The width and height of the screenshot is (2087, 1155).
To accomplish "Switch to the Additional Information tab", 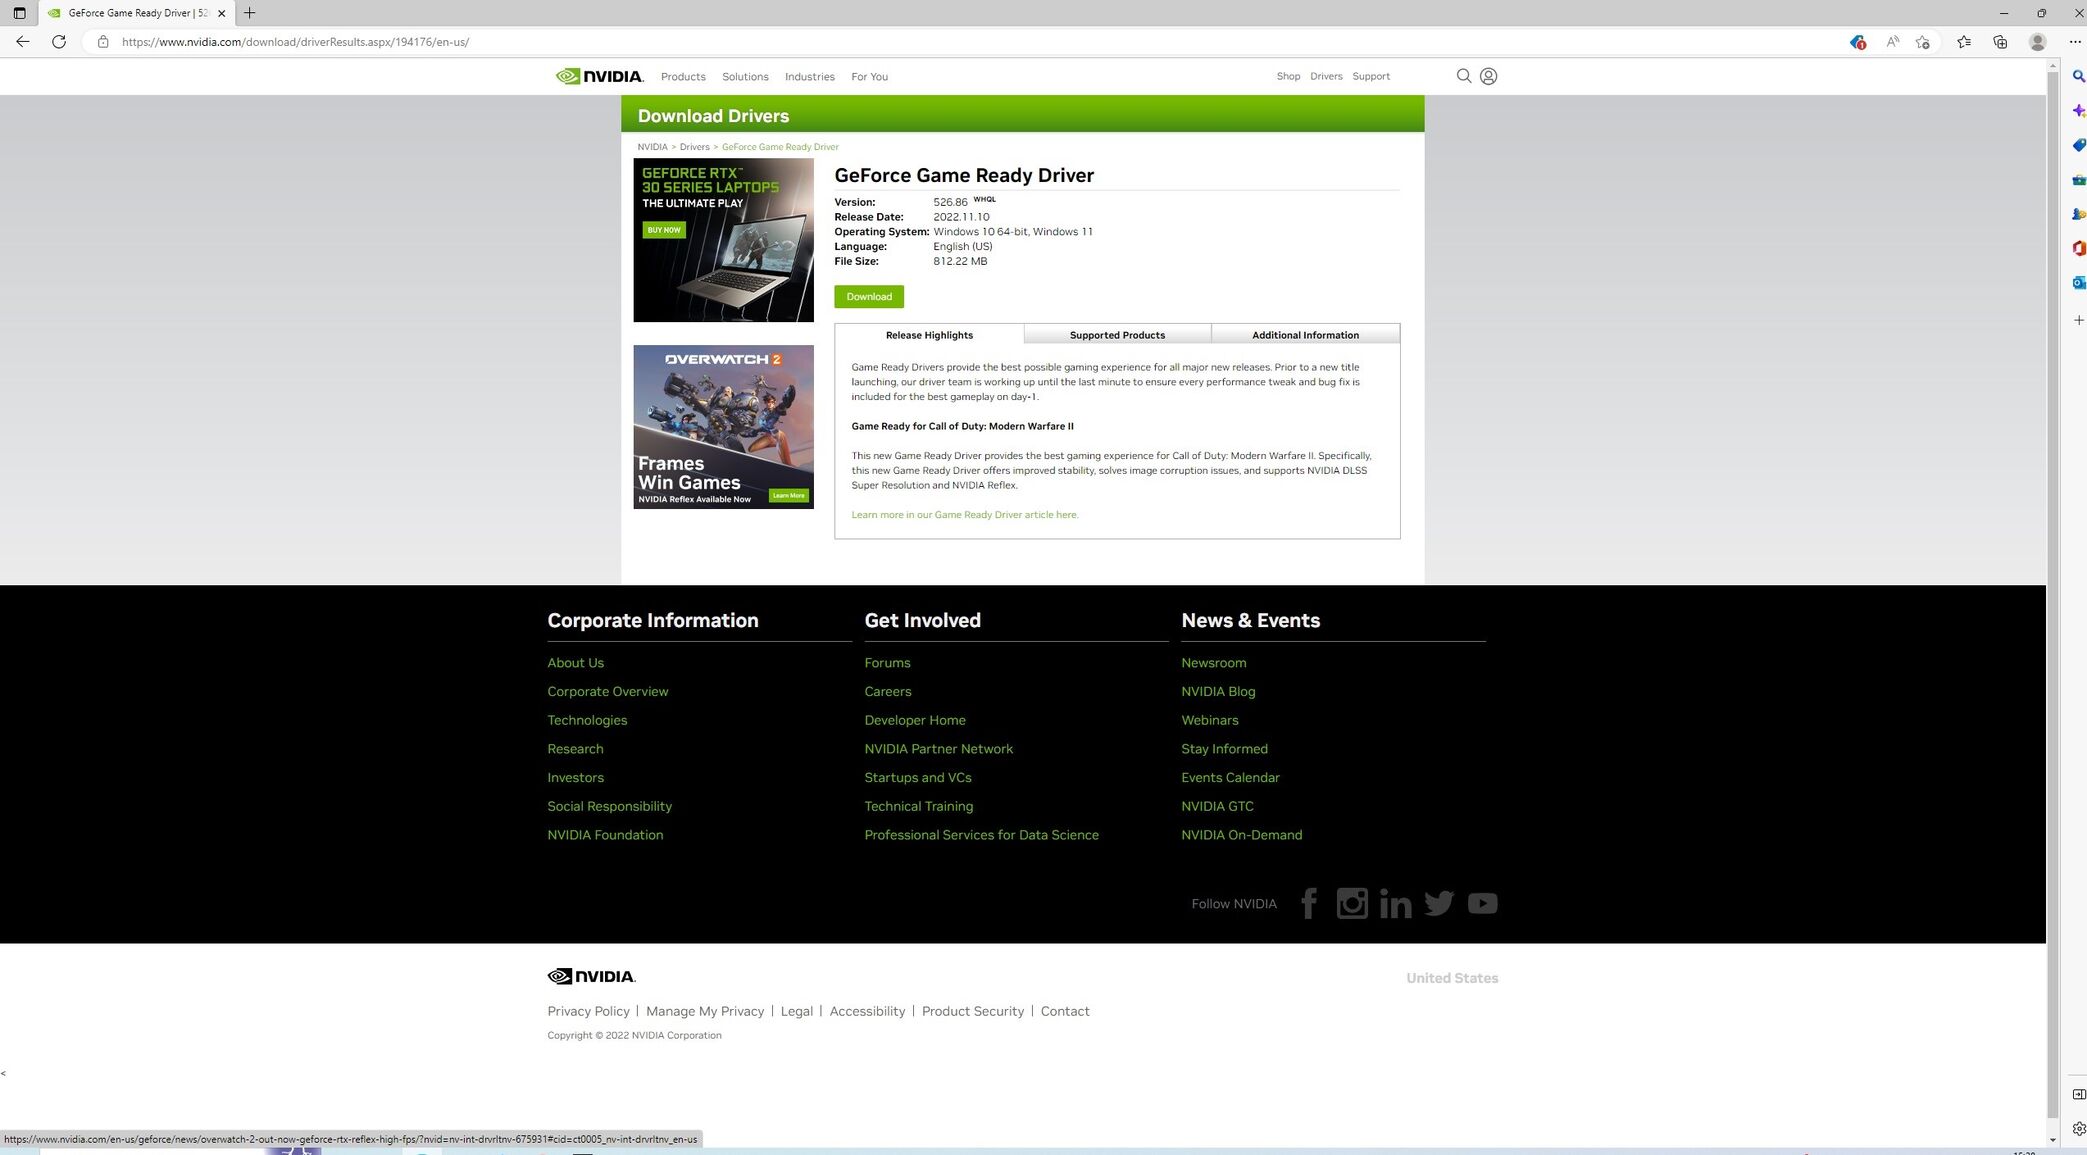I will (x=1305, y=335).
